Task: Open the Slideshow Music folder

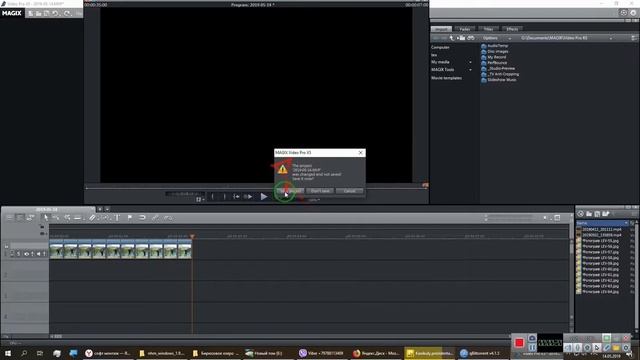Action: click(x=499, y=80)
